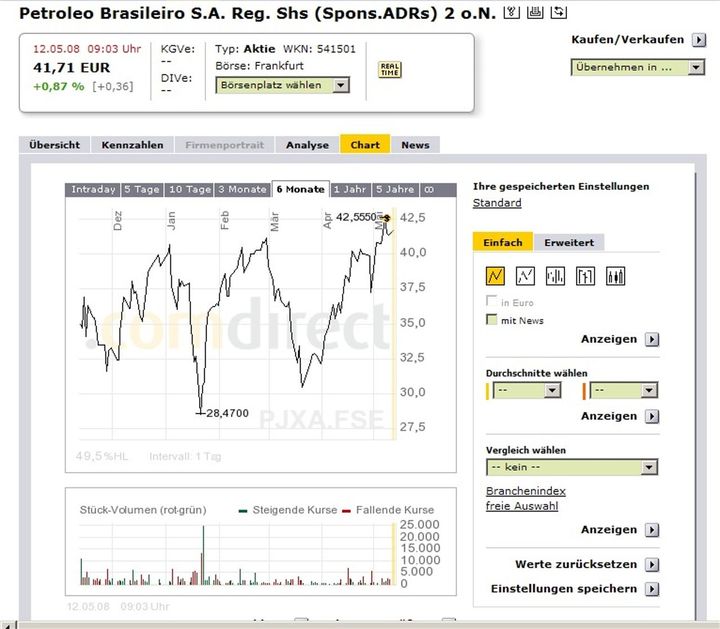Follow the Branchenindex link
This screenshot has width=720, height=629.
(526, 491)
